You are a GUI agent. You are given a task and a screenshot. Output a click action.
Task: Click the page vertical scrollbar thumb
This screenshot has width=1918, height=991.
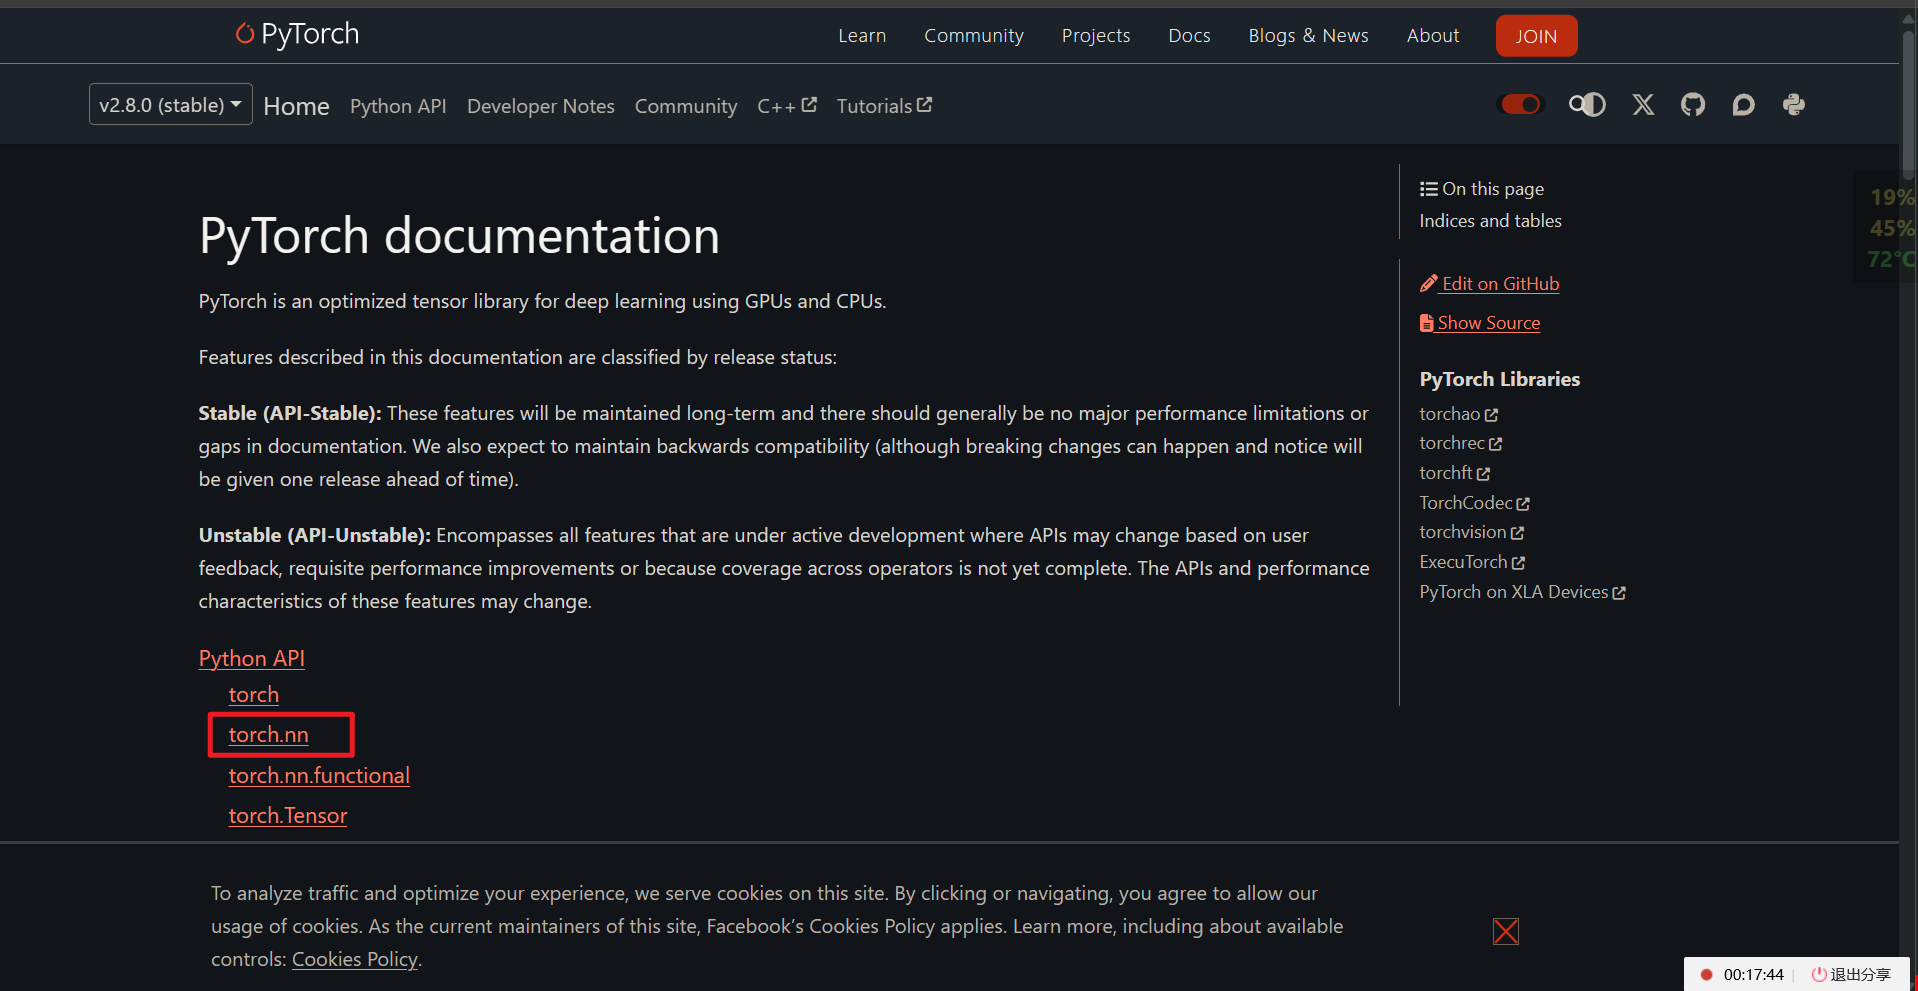(1908, 105)
